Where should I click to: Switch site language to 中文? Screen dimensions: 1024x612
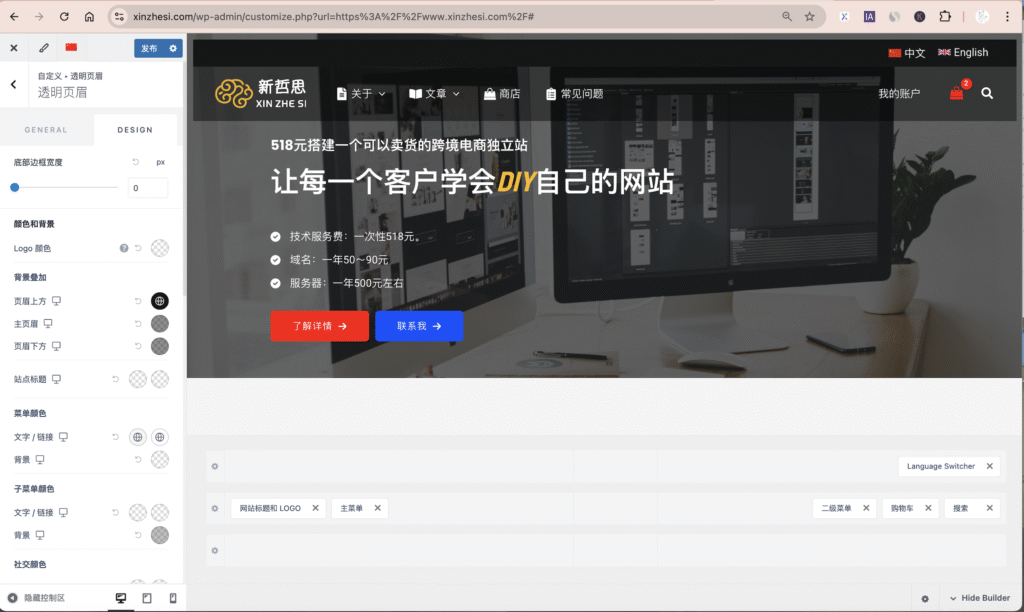[x=907, y=53]
